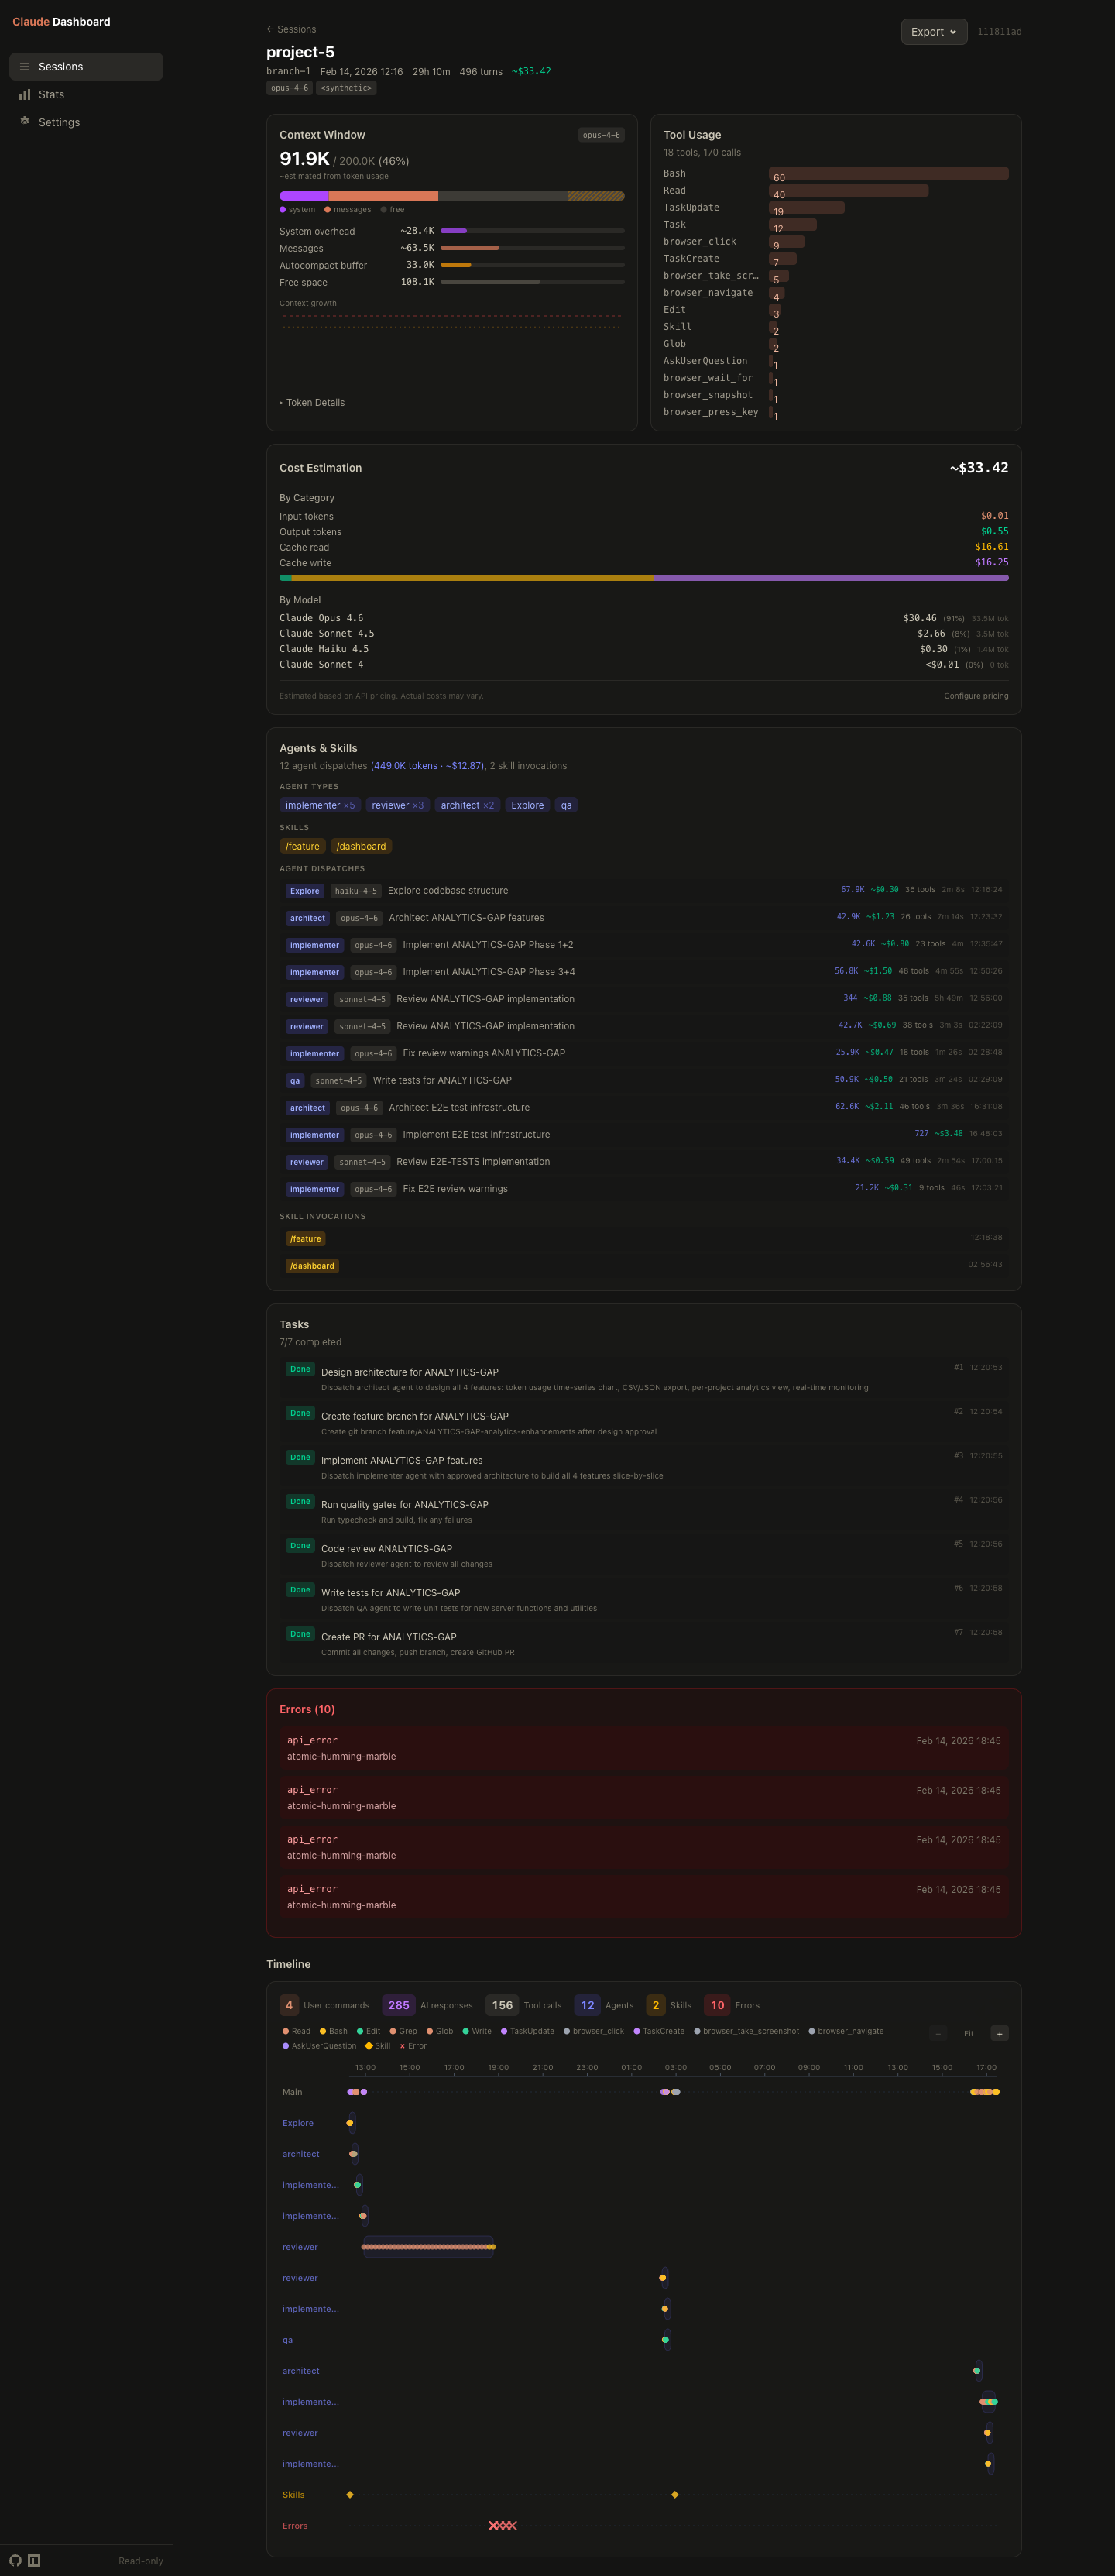Screen dimensions: 1115x2576
Task: Click the /feature skill tag under Skills
Action: click(302, 846)
